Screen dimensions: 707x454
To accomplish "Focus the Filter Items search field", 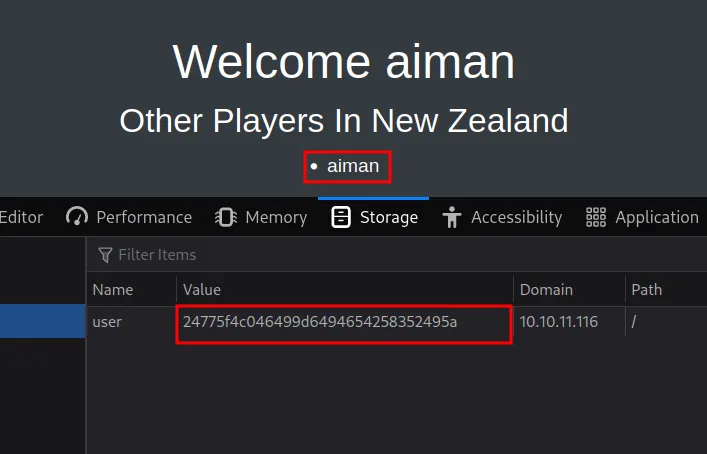I will [300, 255].
